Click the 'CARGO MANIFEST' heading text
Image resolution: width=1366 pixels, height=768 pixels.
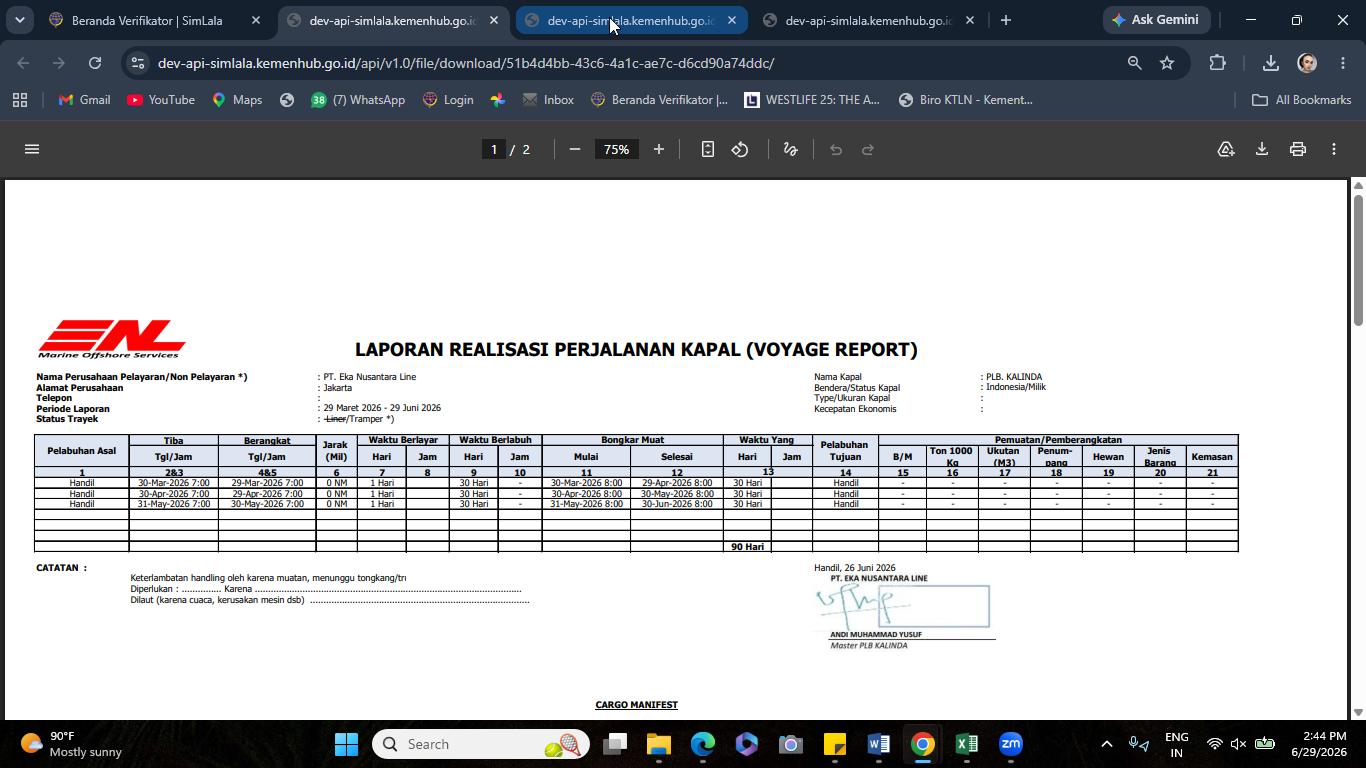636,705
